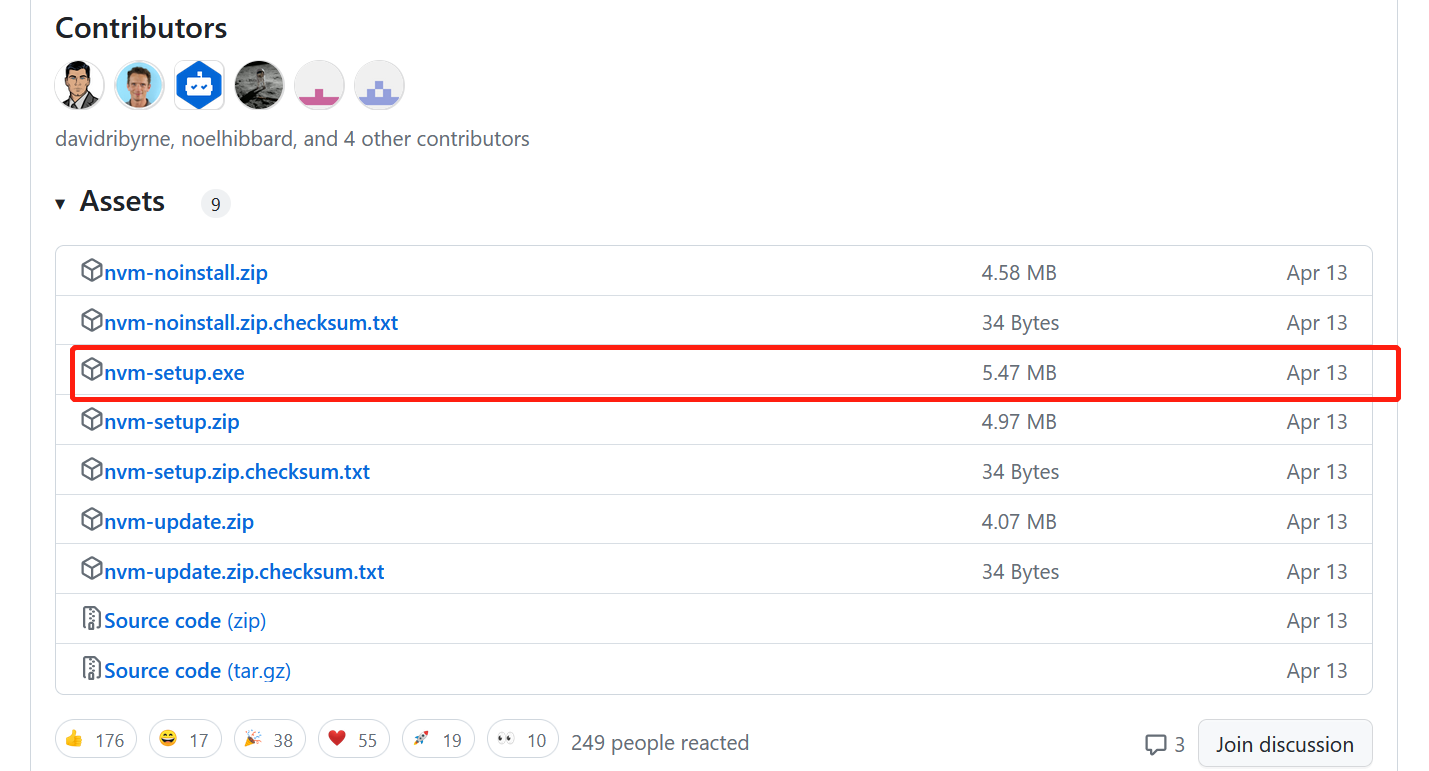
Task: Click the package icon beside nvm-update.zip.checksum.txt
Action: pyautogui.click(x=91, y=570)
